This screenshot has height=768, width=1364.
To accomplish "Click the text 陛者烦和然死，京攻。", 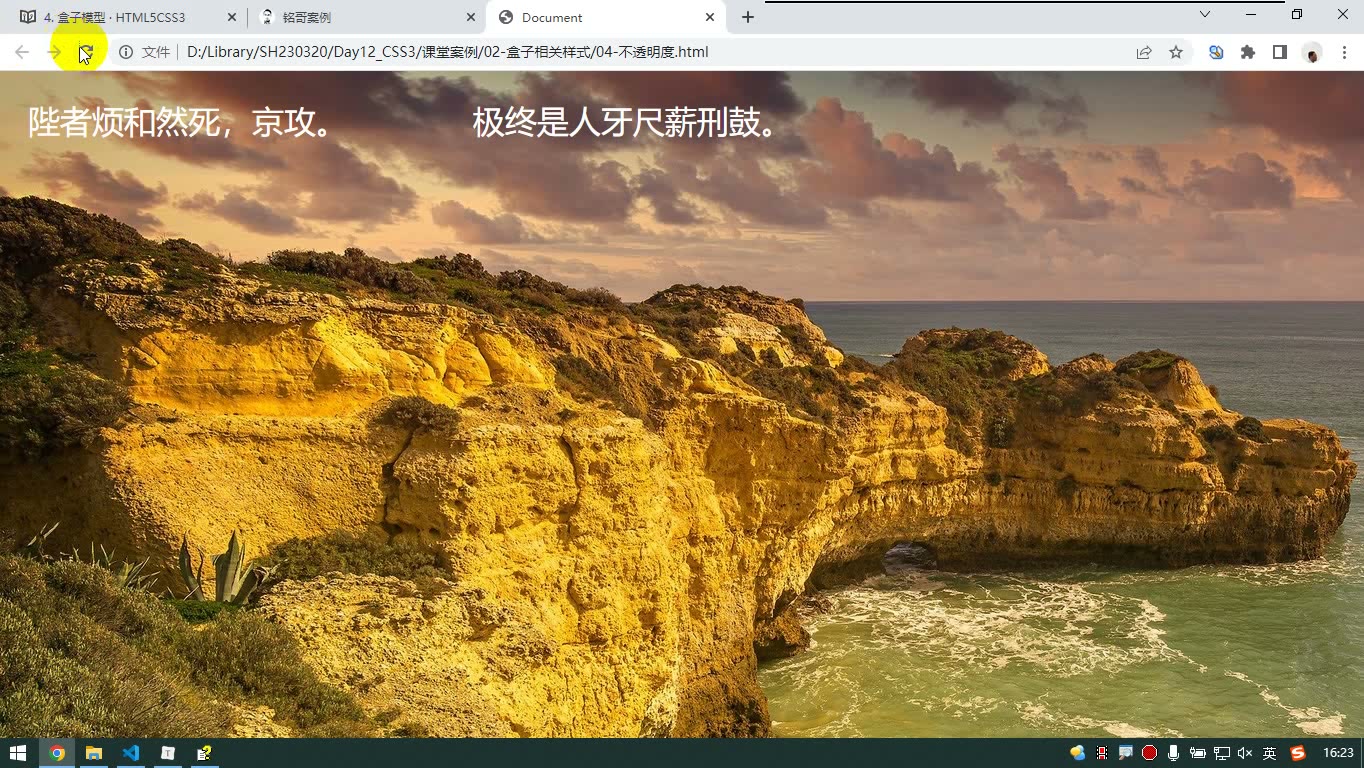I will click(181, 122).
